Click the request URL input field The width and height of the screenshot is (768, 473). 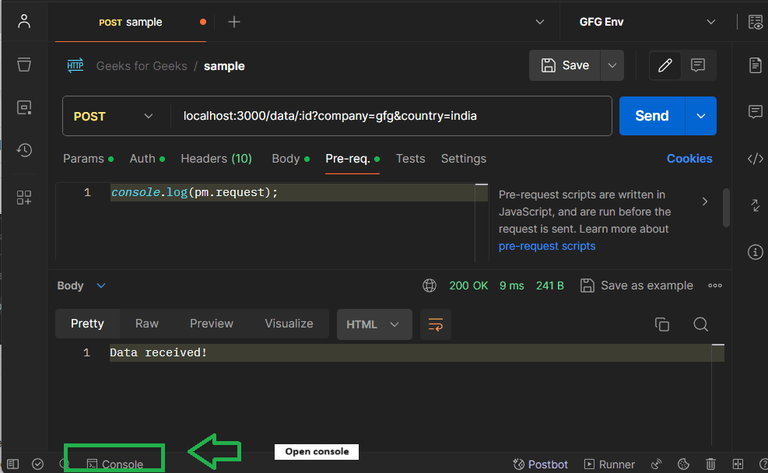pyautogui.click(x=391, y=116)
